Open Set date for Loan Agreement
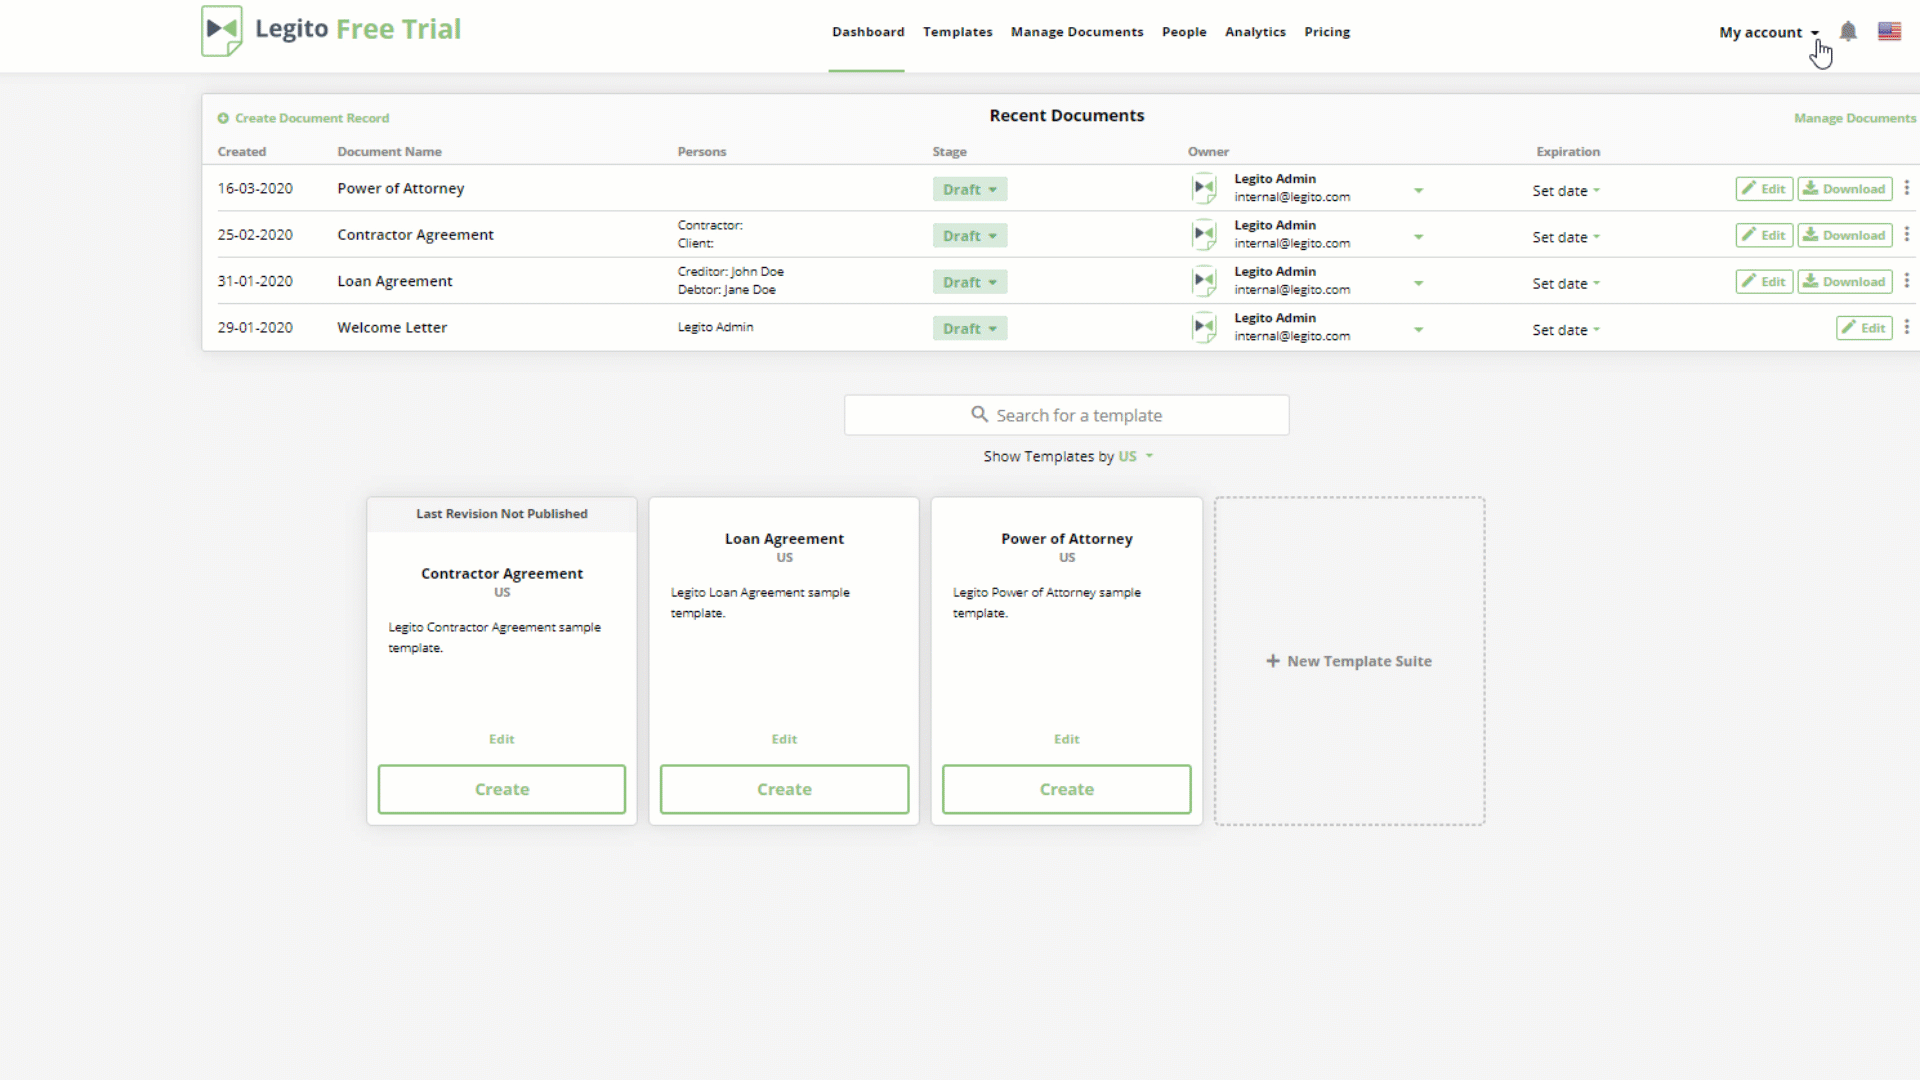1920x1080 pixels. [x=1566, y=283]
